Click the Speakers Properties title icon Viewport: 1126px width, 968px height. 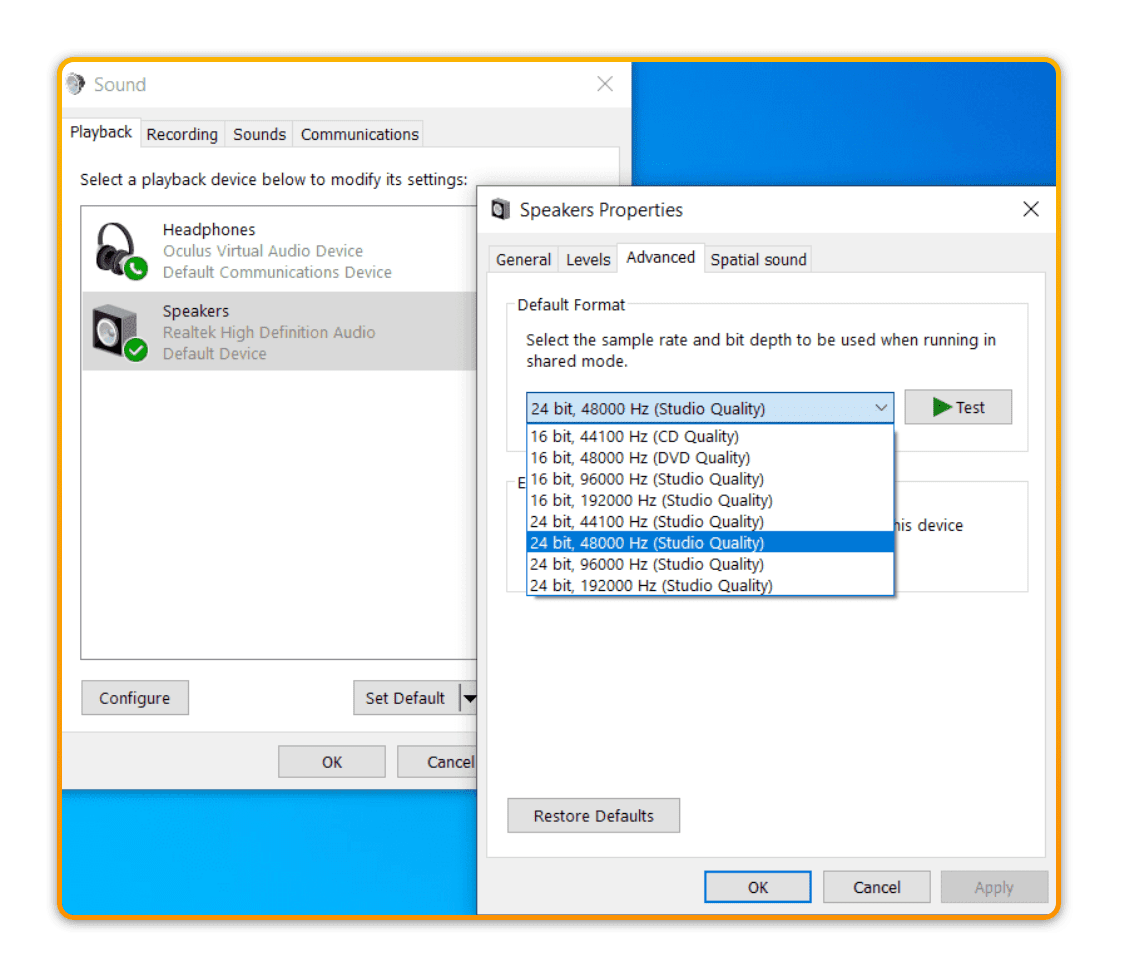501,210
